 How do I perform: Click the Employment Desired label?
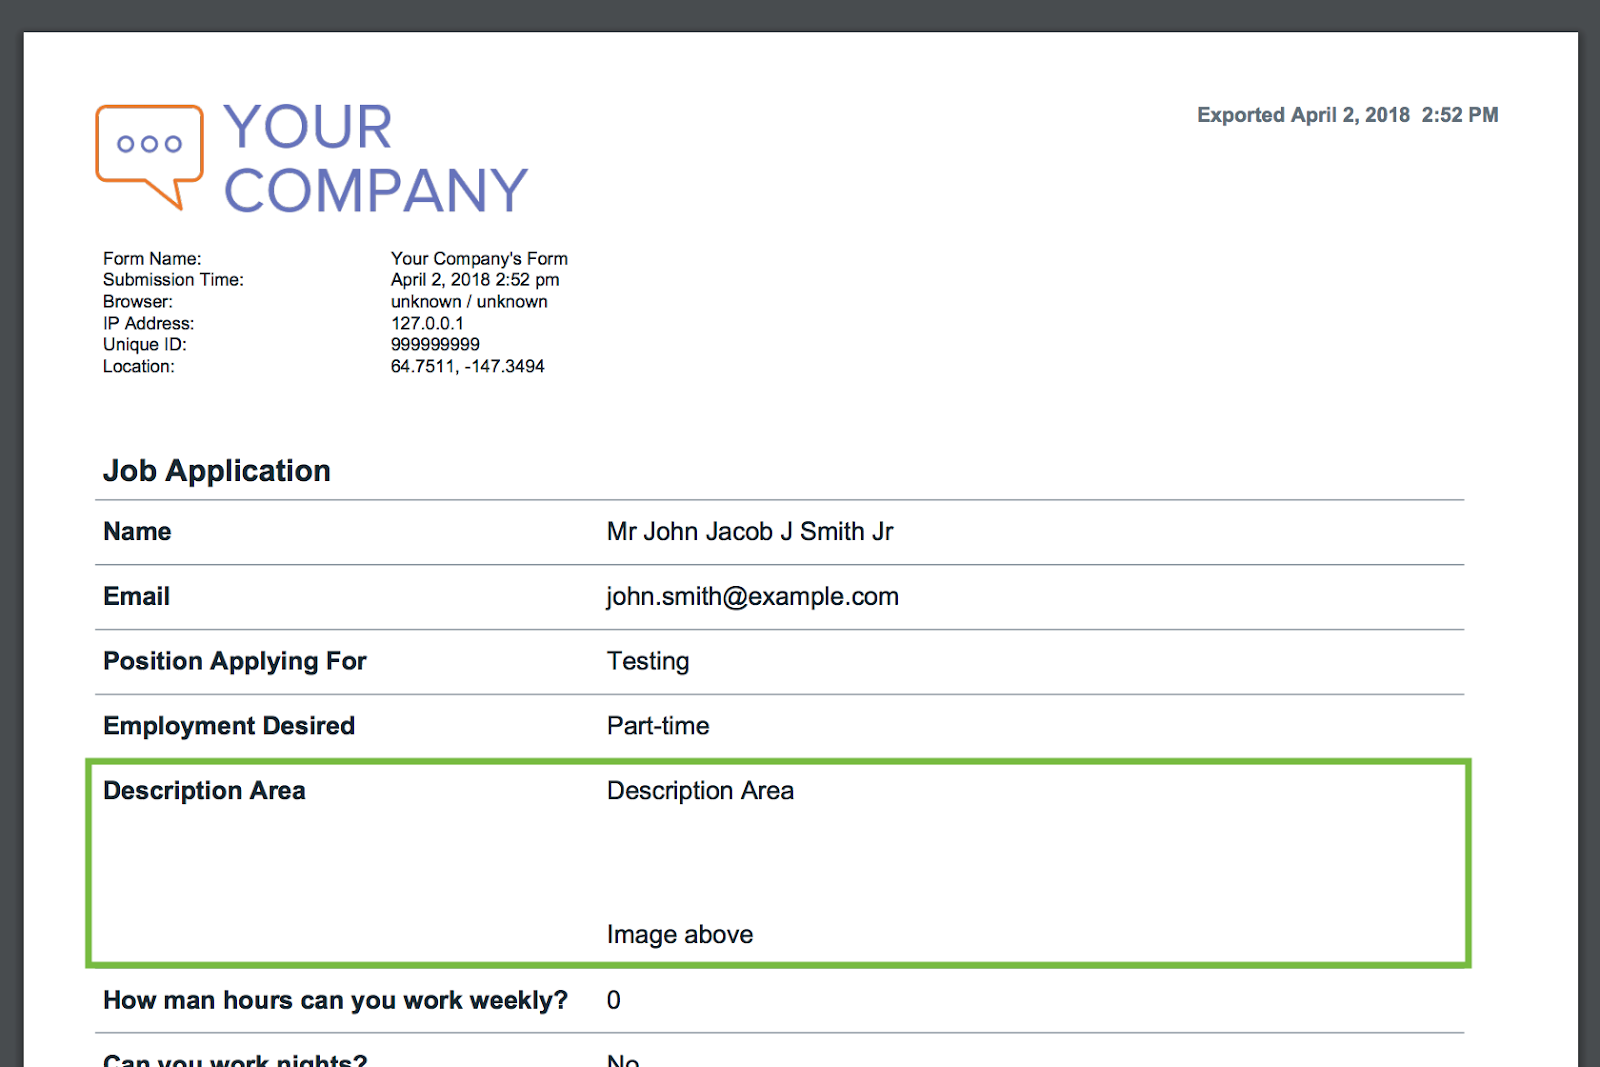(229, 726)
